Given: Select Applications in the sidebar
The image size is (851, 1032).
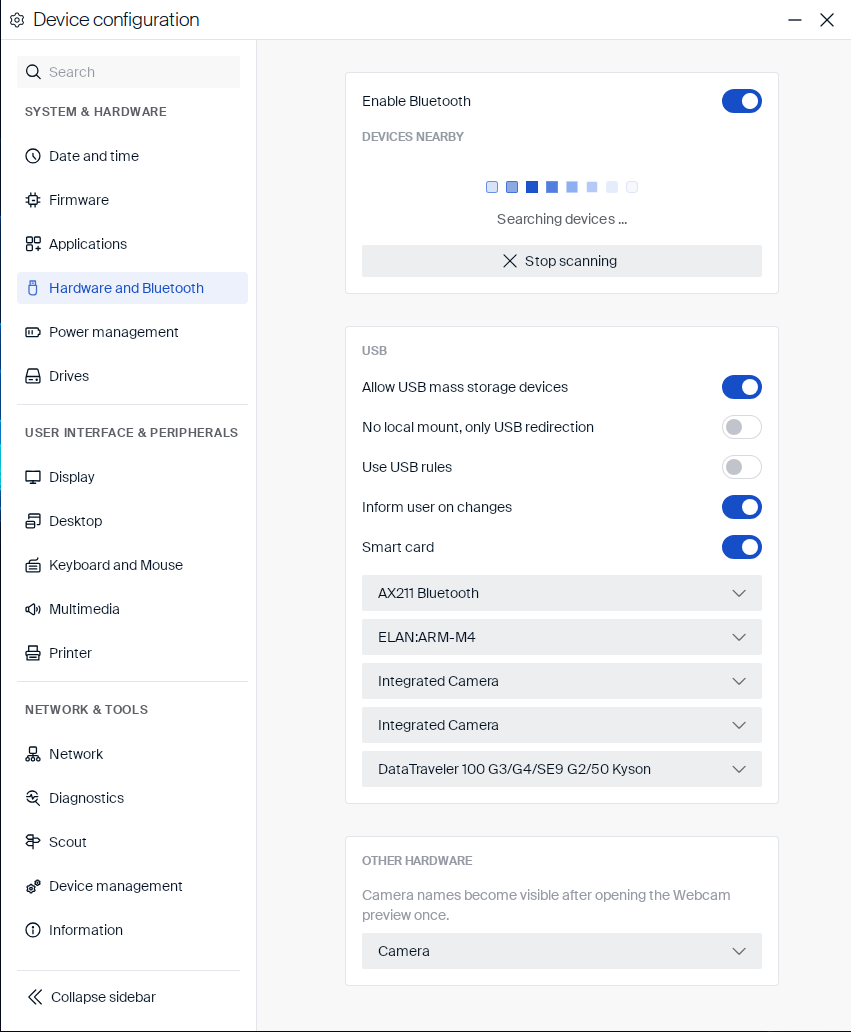Looking at the screenshot, I should (132, 244).
